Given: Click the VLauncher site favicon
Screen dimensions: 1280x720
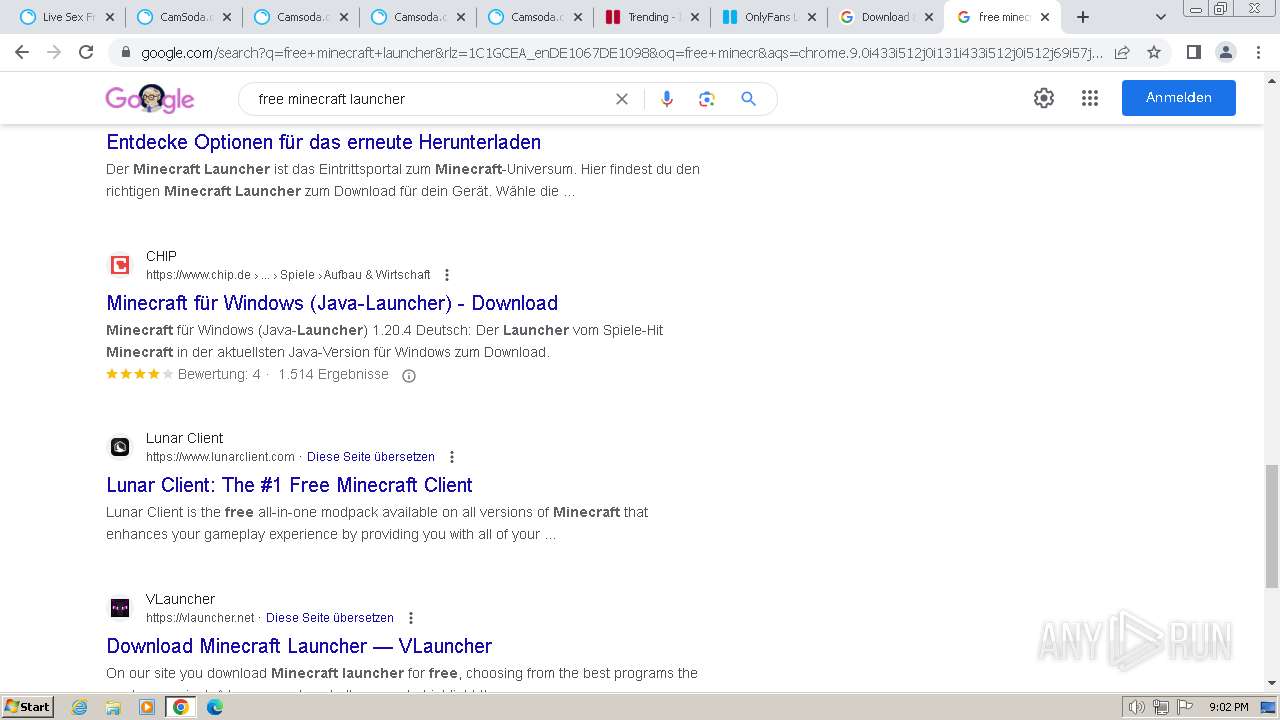Looking at the screenshot, I should [120, 608].
